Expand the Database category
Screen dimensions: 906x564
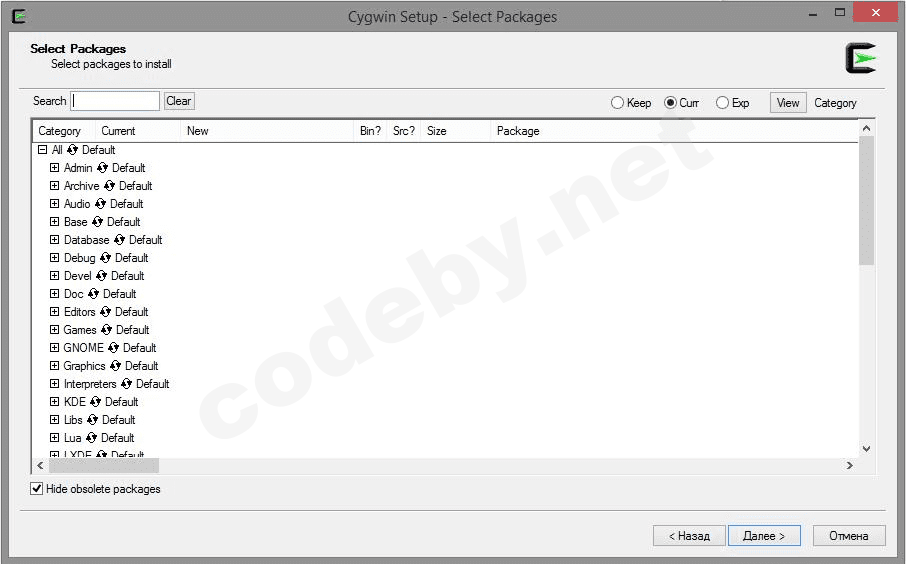(54, 239)
